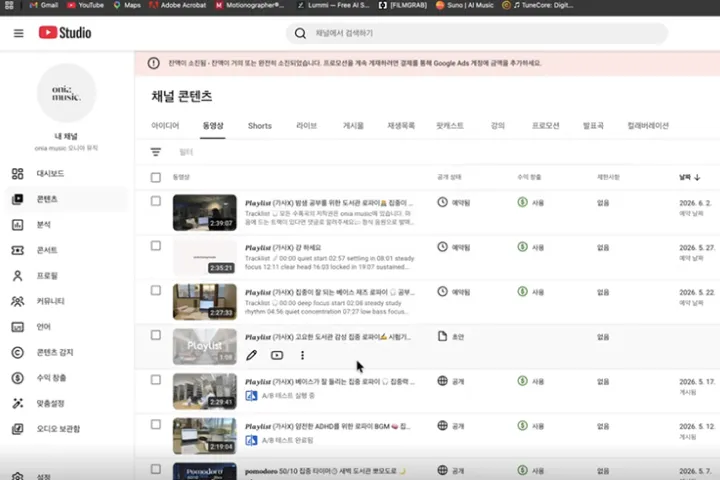Click the search magnifier icon

point(300,33)
